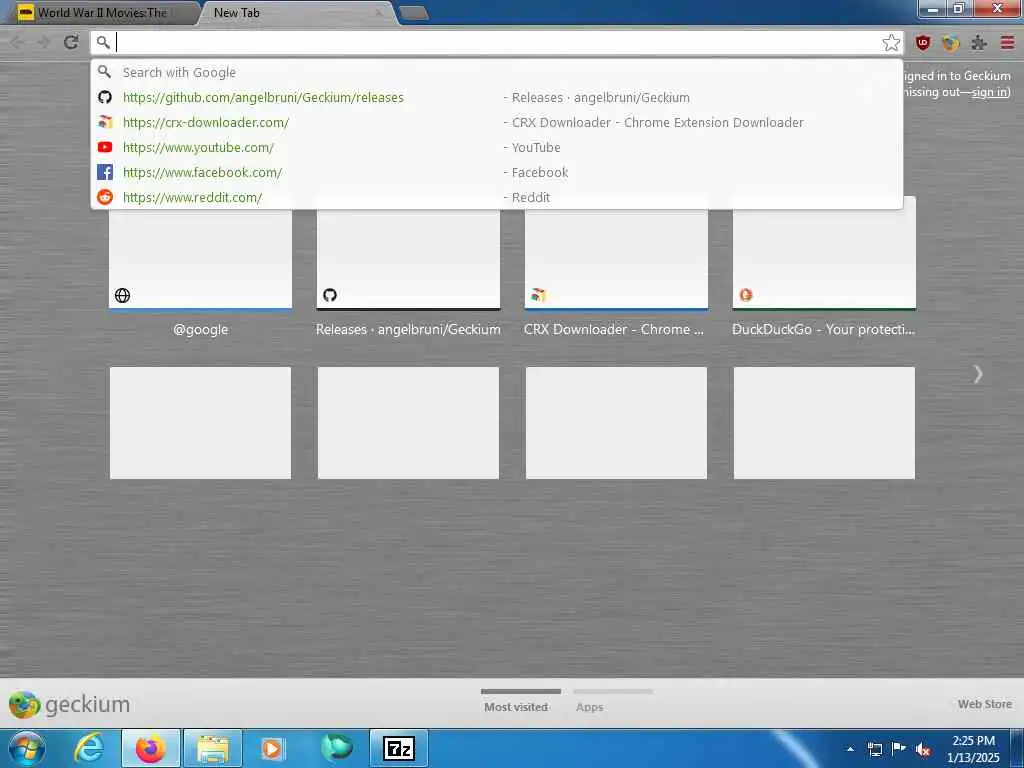Open a new tab with the tab button

tap(413, 13)
